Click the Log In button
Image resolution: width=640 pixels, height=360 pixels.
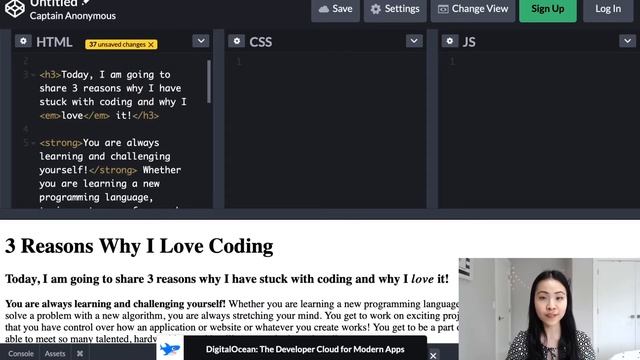608,9
